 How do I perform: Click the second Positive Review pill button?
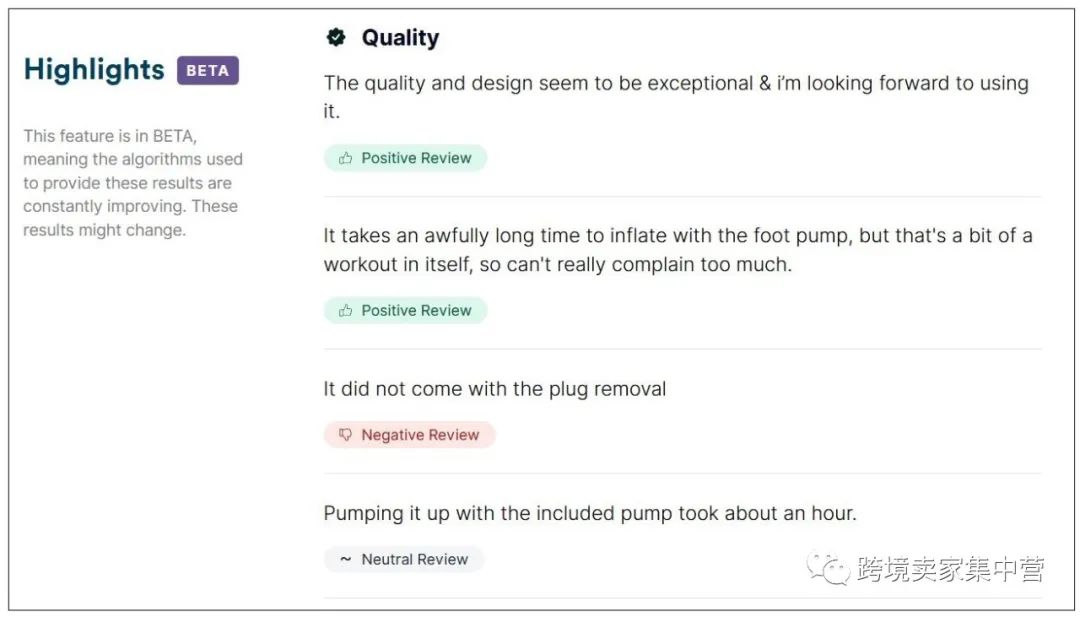[x=405, y=310]
